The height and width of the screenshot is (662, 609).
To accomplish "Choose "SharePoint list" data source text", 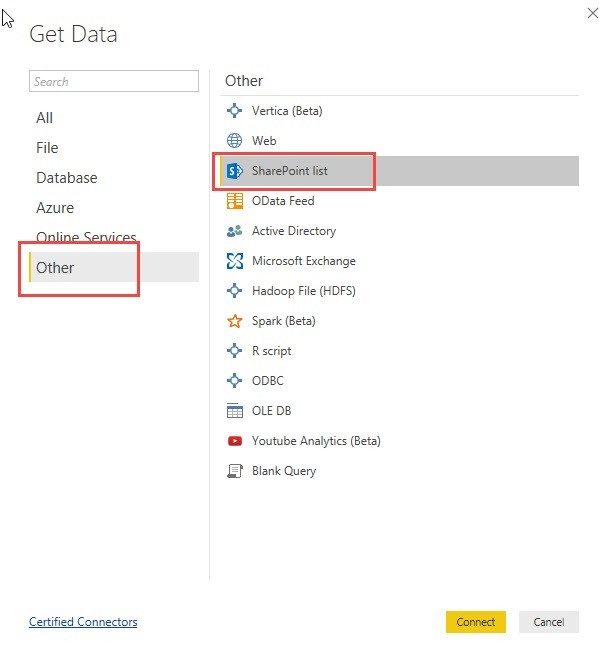I will click(290, 171).
